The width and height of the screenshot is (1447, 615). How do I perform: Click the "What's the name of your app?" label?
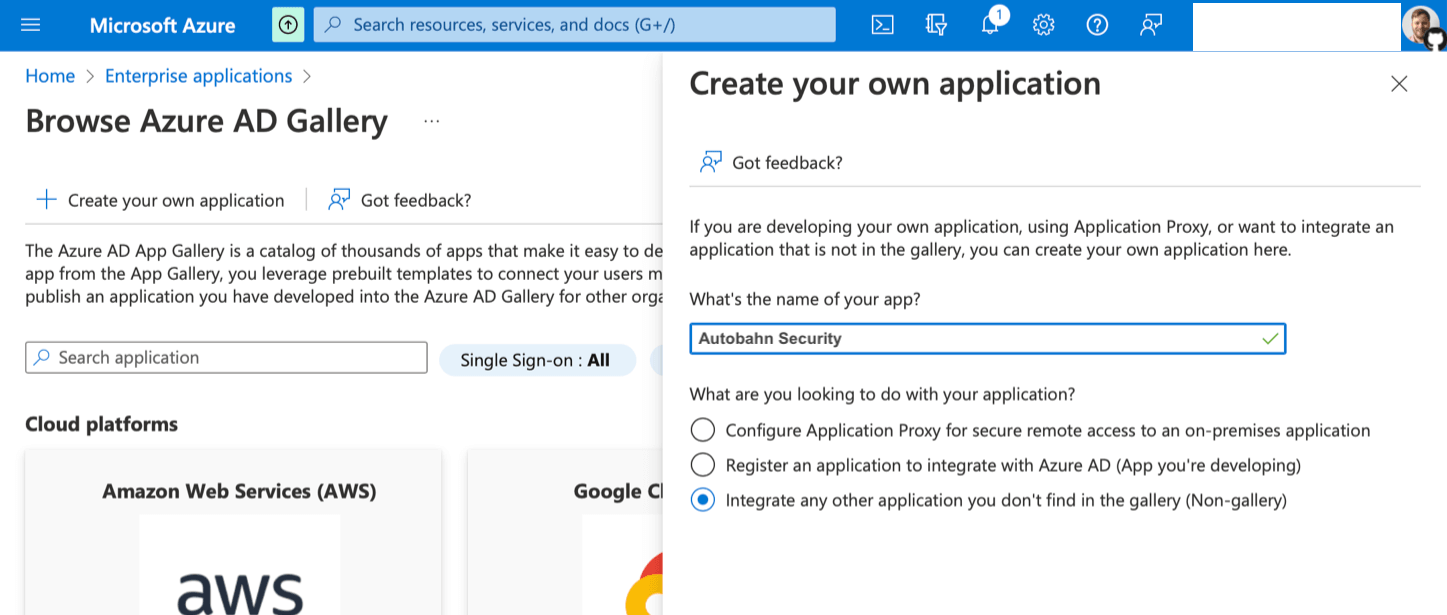[805, 298]
